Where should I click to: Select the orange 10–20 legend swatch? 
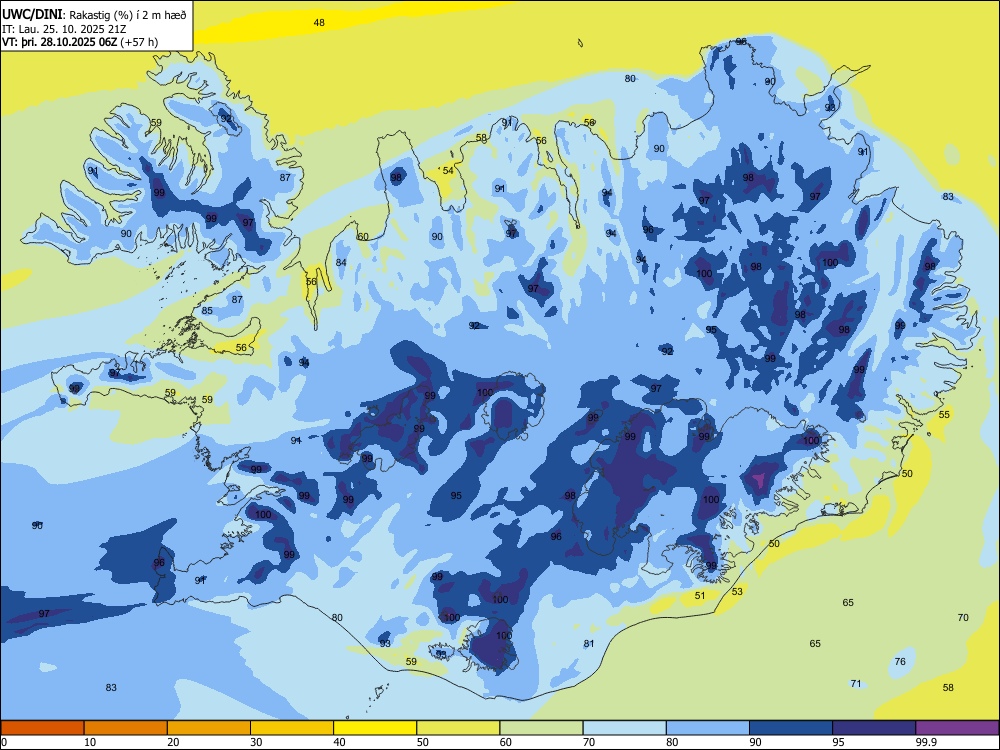[126, 728]
